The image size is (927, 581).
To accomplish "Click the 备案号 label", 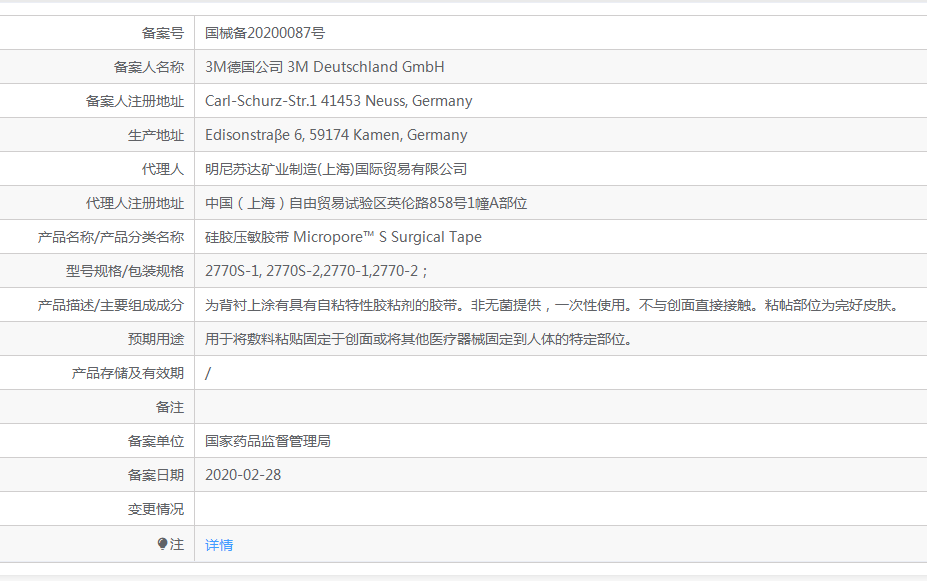I will [163, 33].
